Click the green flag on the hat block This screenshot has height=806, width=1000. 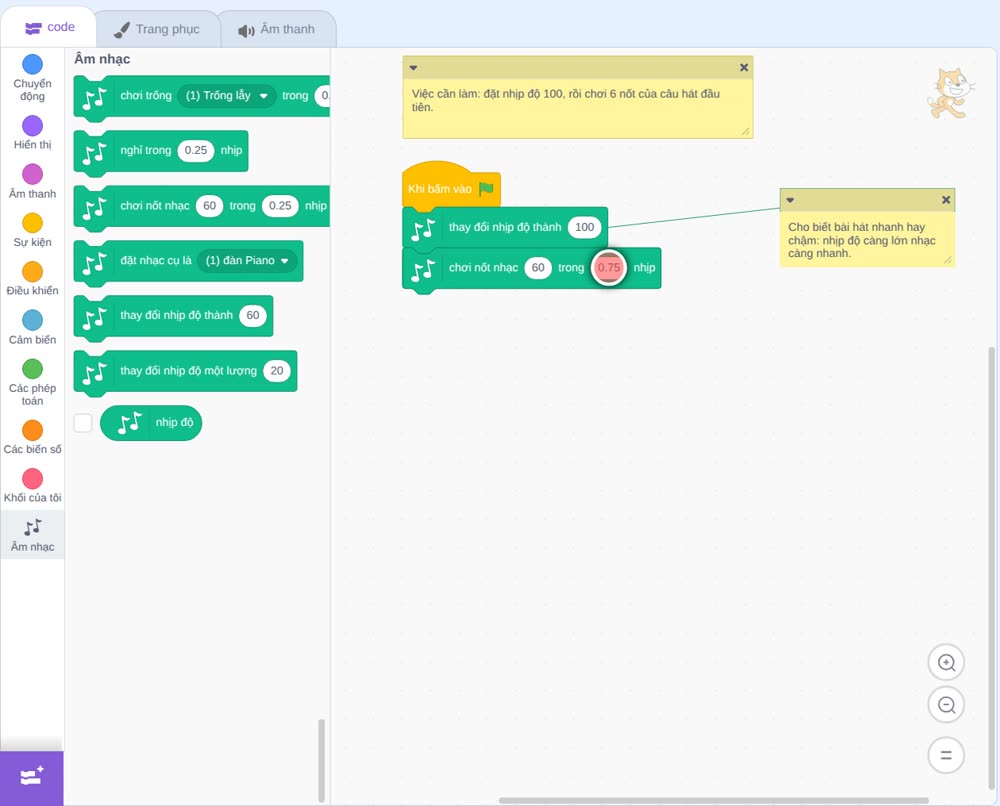point(486,189)
